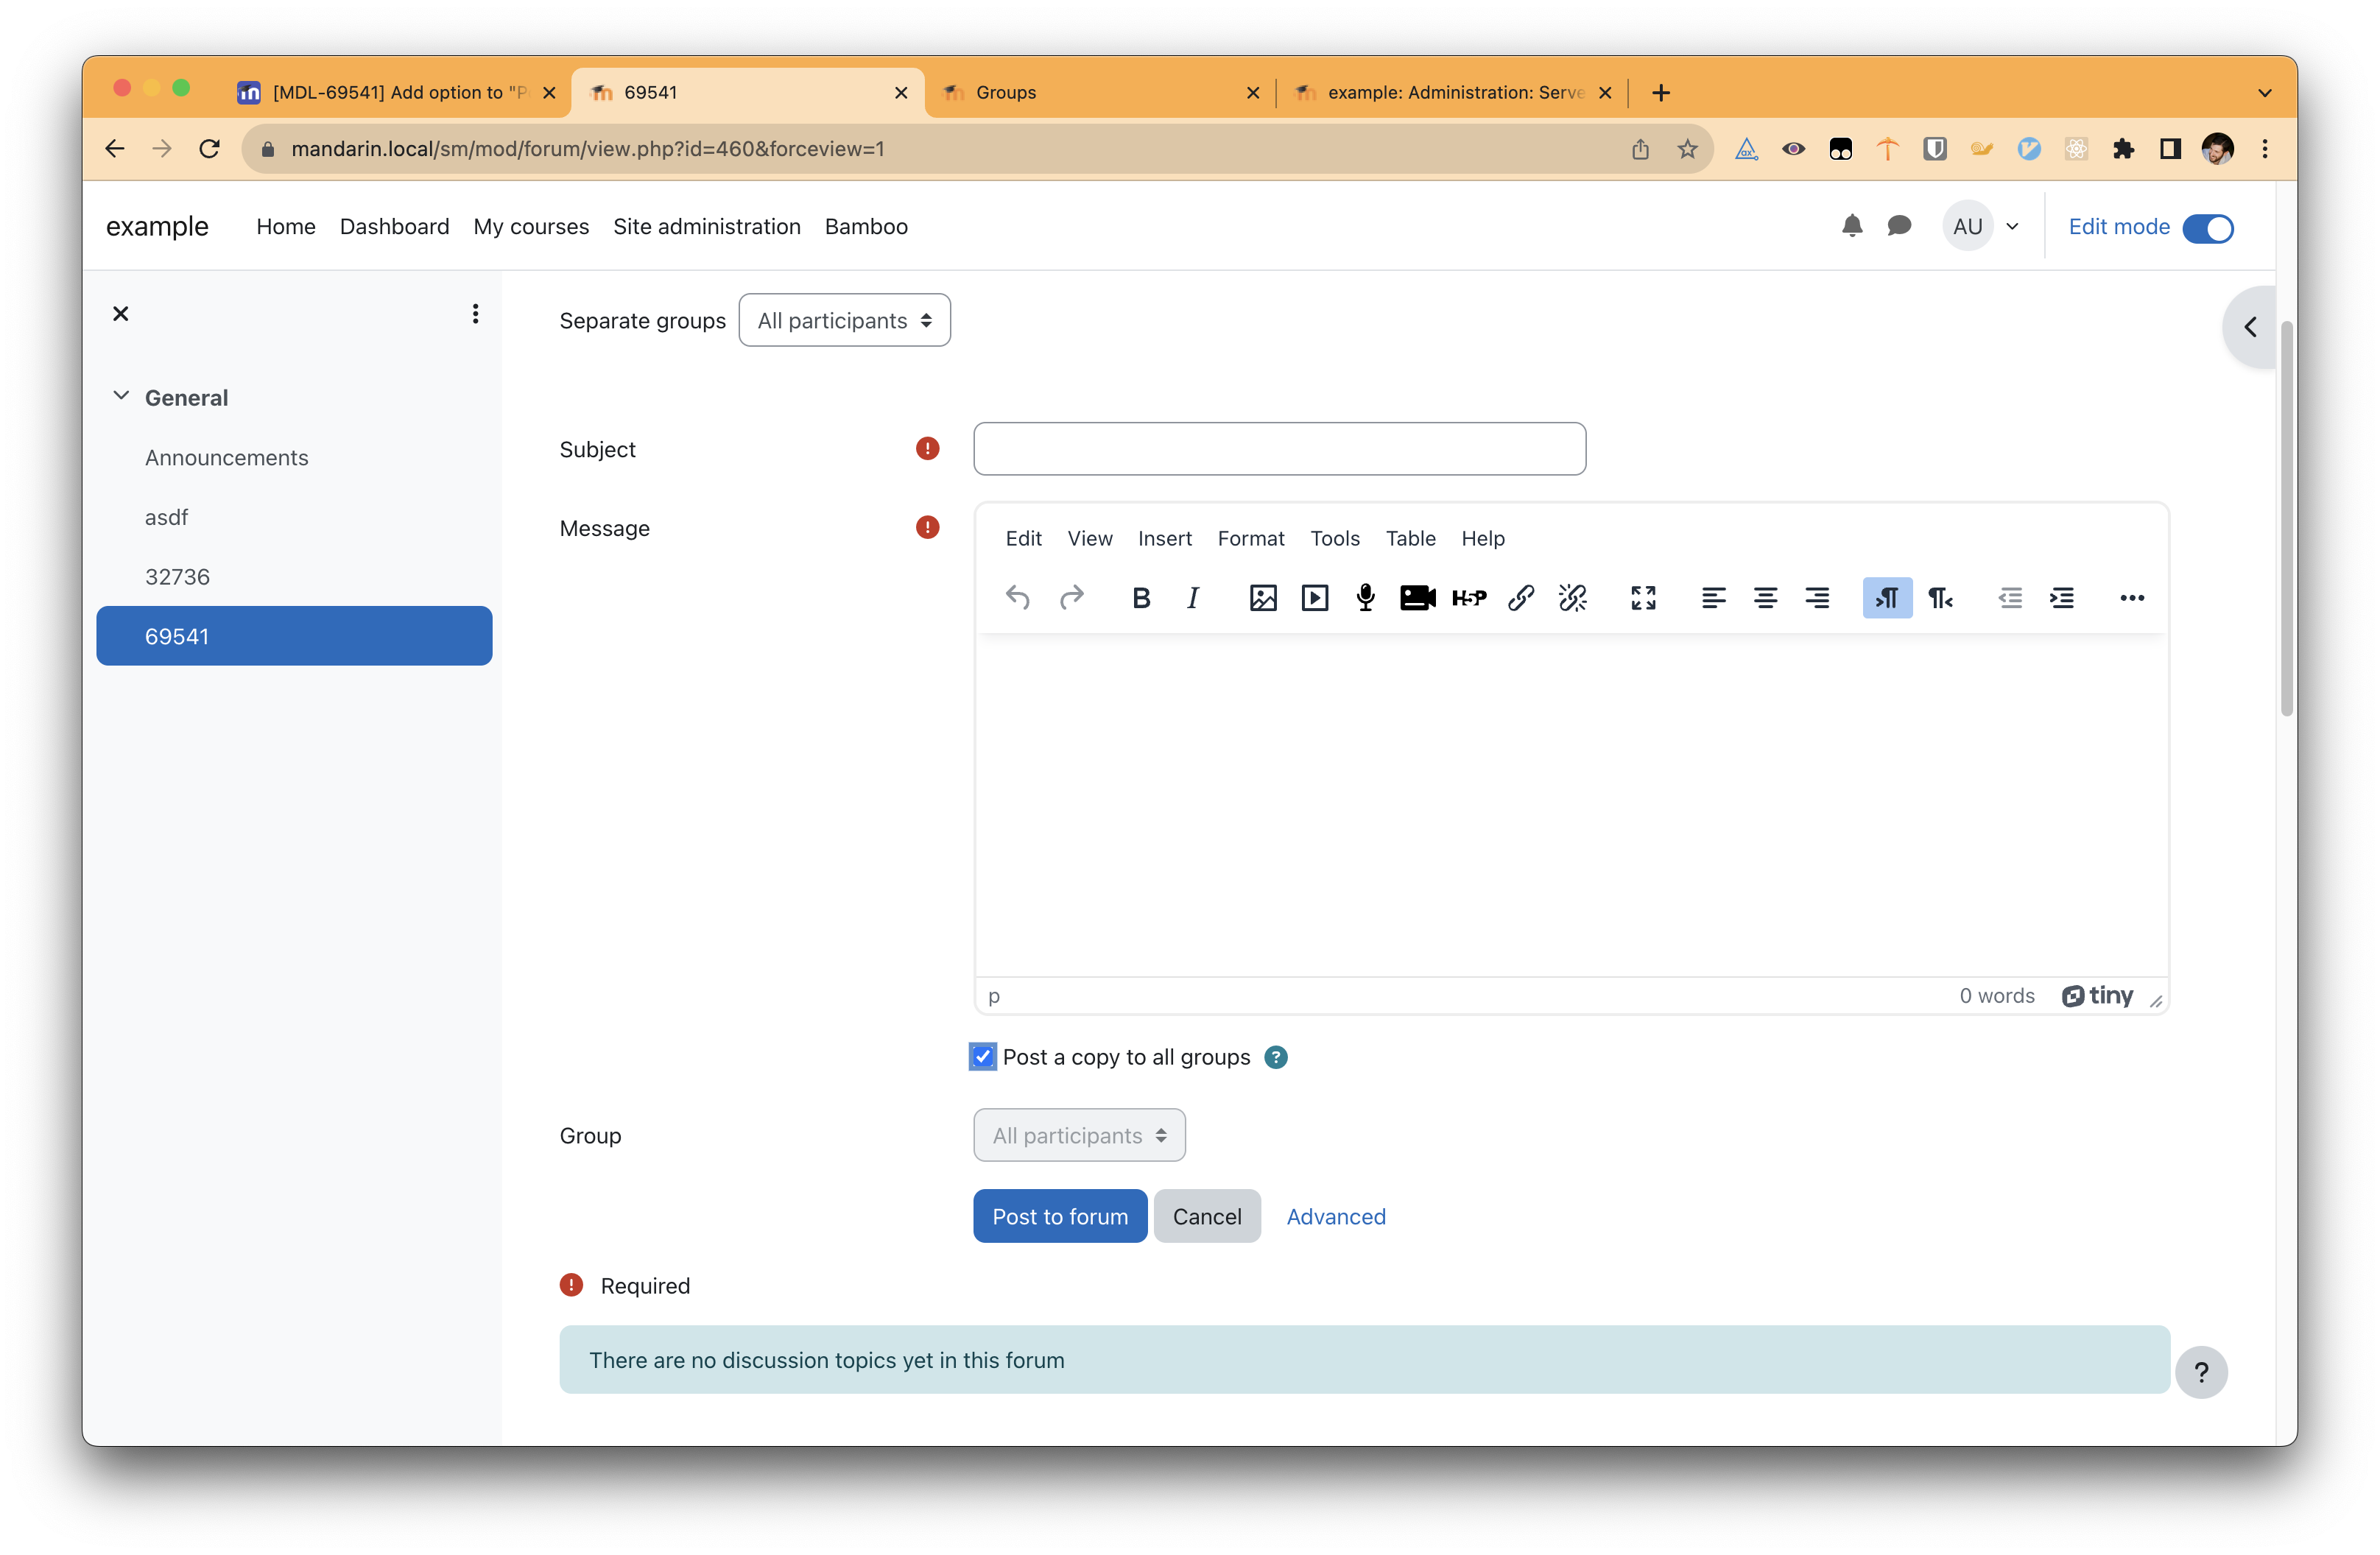Image resolution: width=2380 pixels, height=1555 pixels.
Task: Go to Site administration
Action: pyautogui.click(x=706, y=226)
